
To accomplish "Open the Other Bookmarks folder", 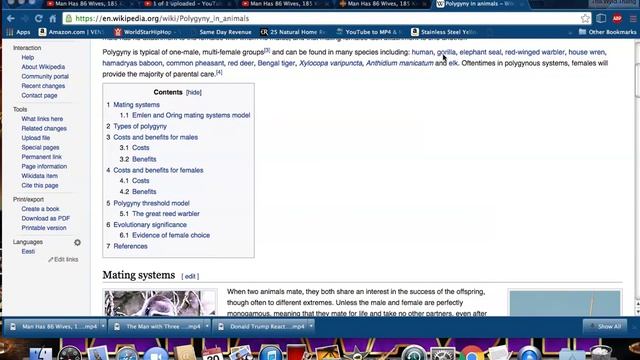I will coord(607,32).
